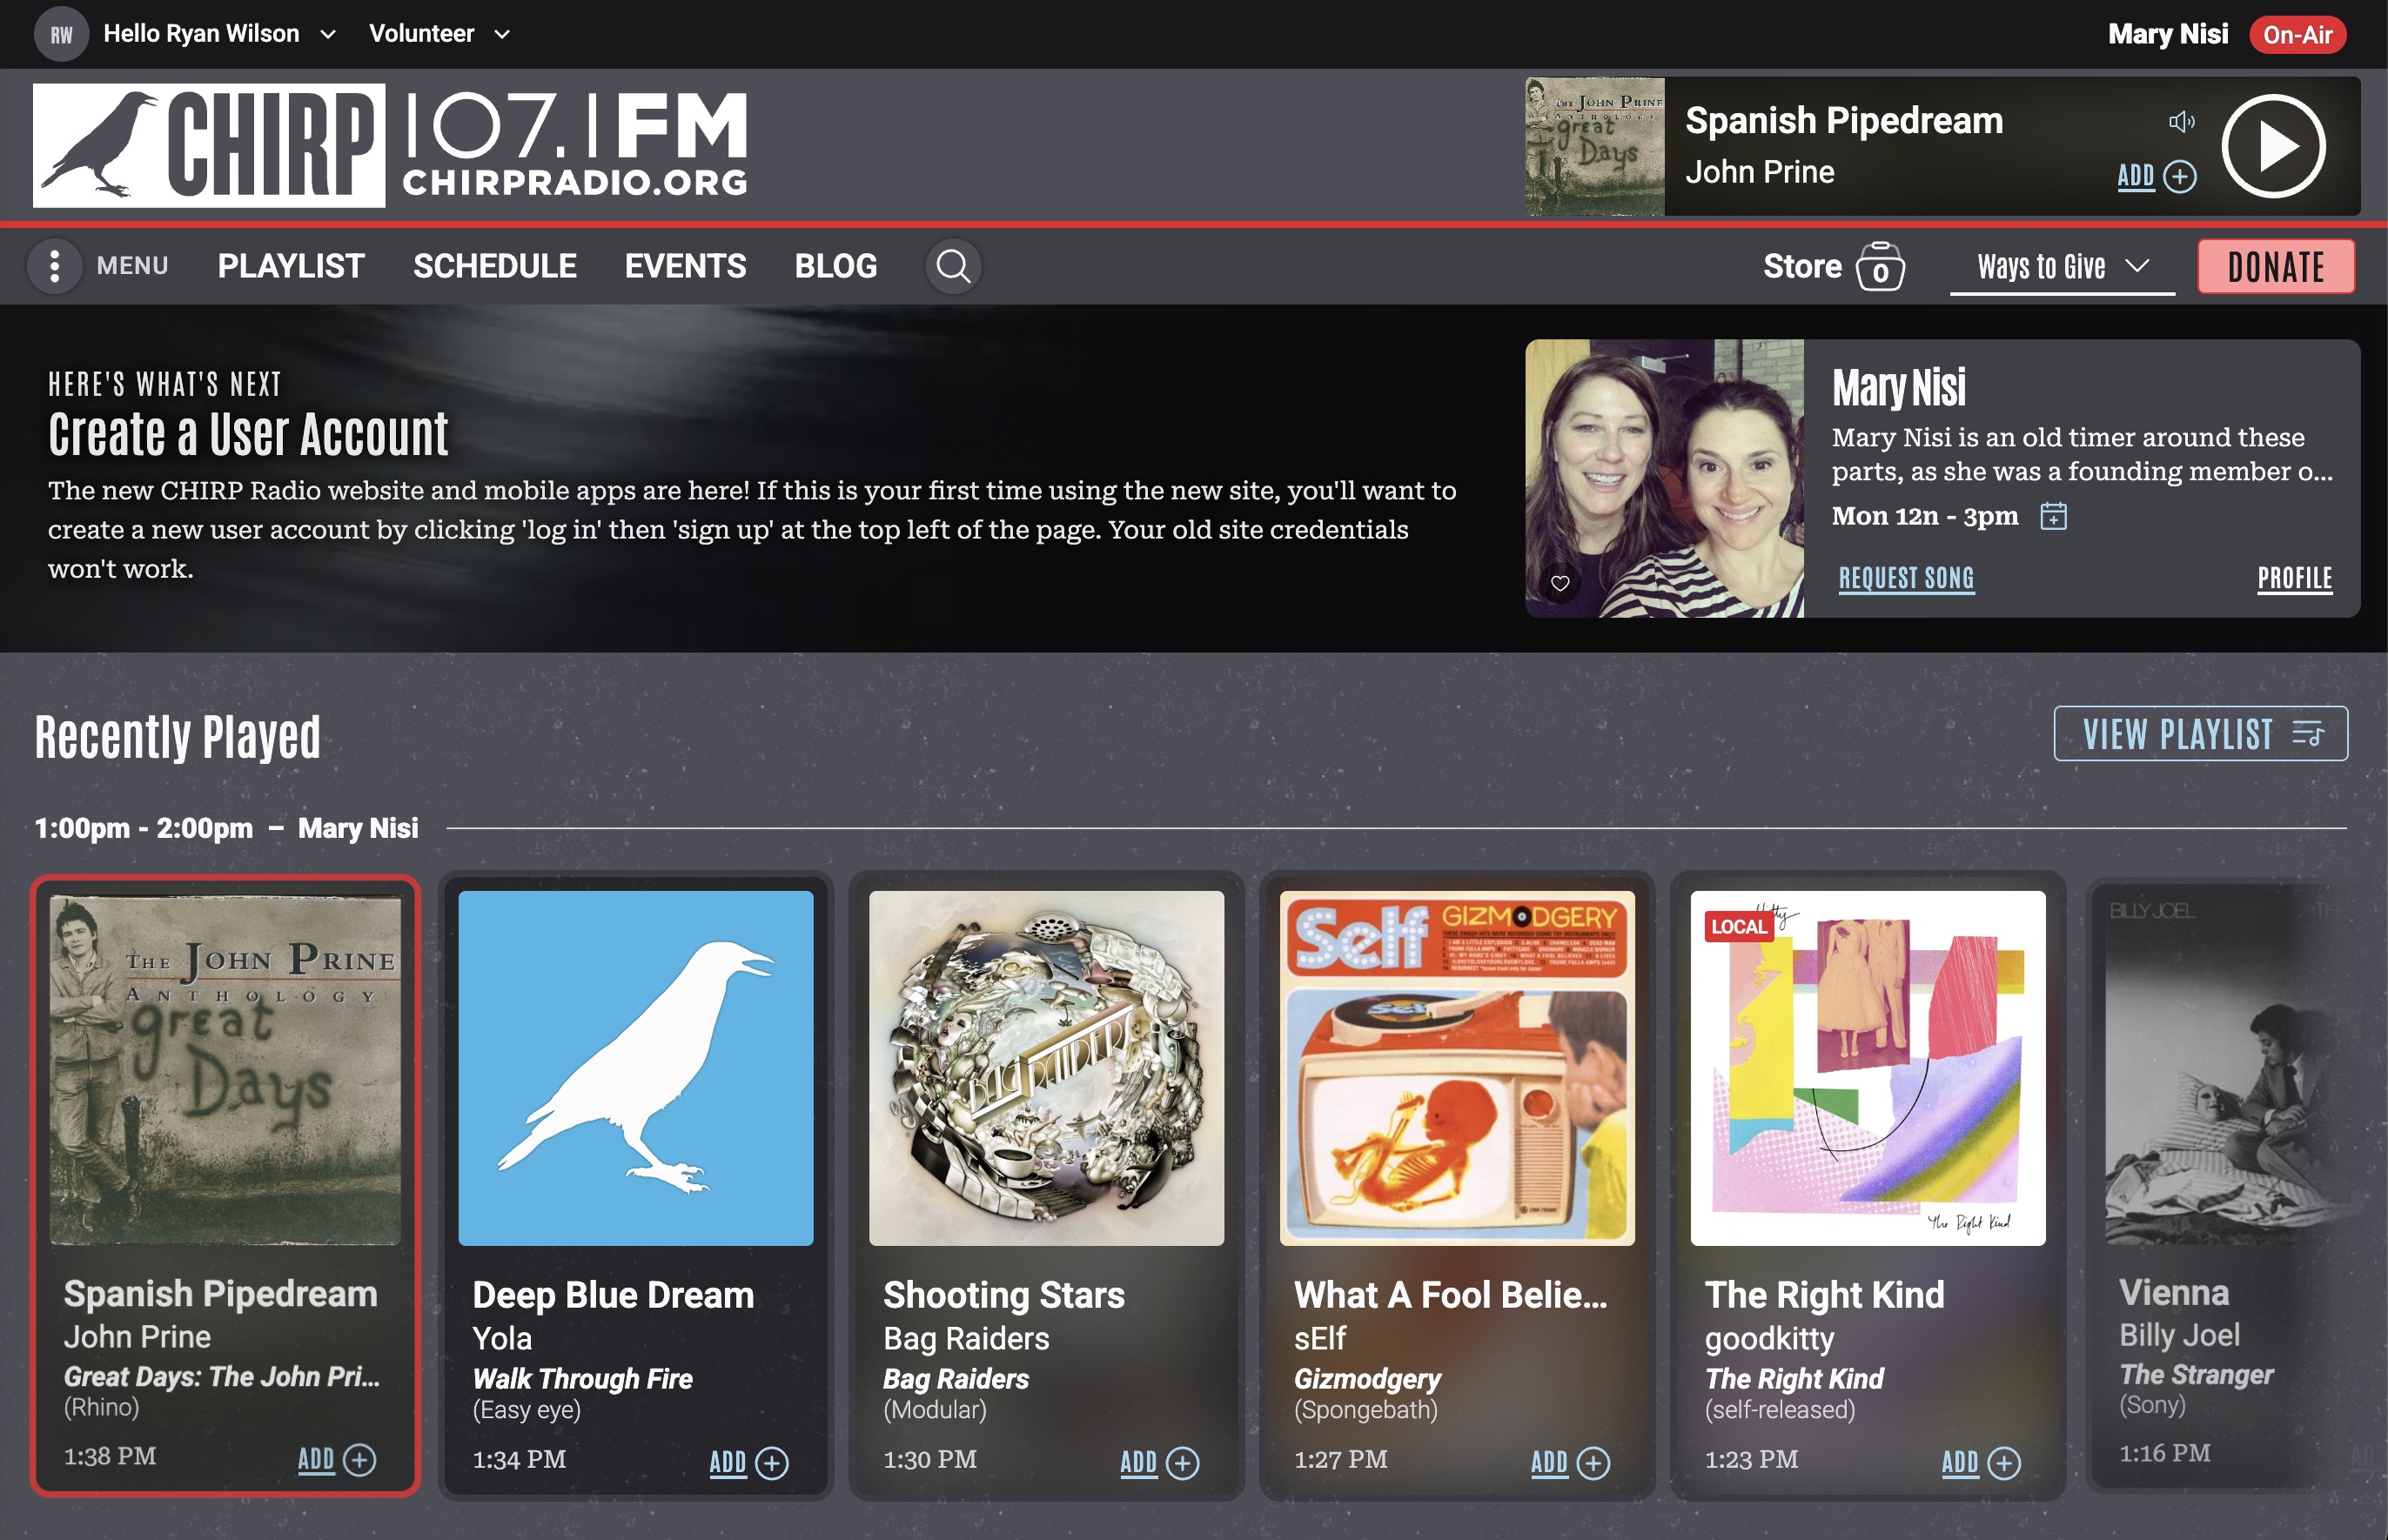This screenshot has width=2388, height=1540.
Task: Open the Volunteer dropdown menu
Action: pyautogui.click(x=440, y=34)
